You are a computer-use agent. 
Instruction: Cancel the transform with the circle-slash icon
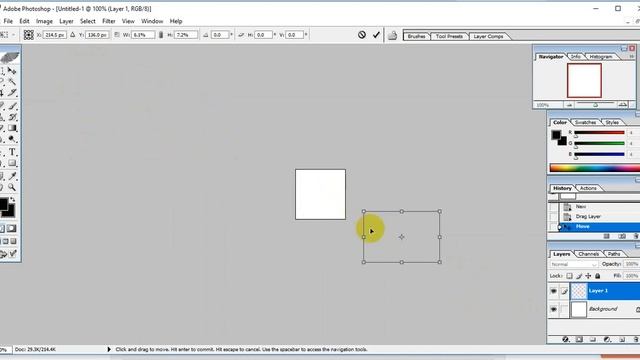coord(362,35)
